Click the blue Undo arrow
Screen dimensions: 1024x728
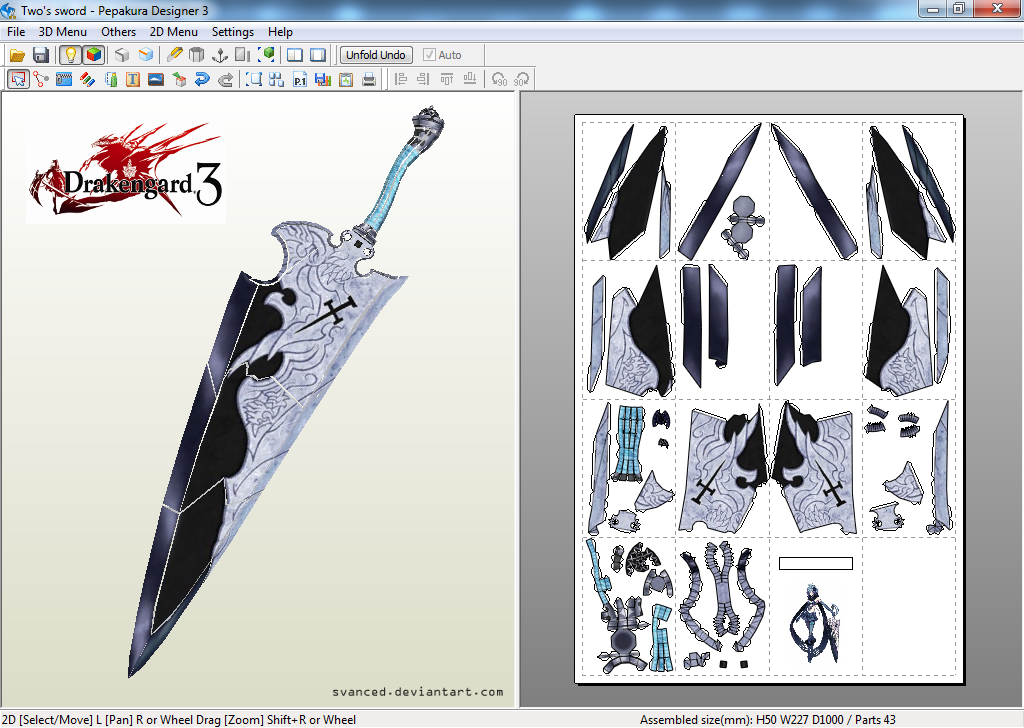pos(202,80)
